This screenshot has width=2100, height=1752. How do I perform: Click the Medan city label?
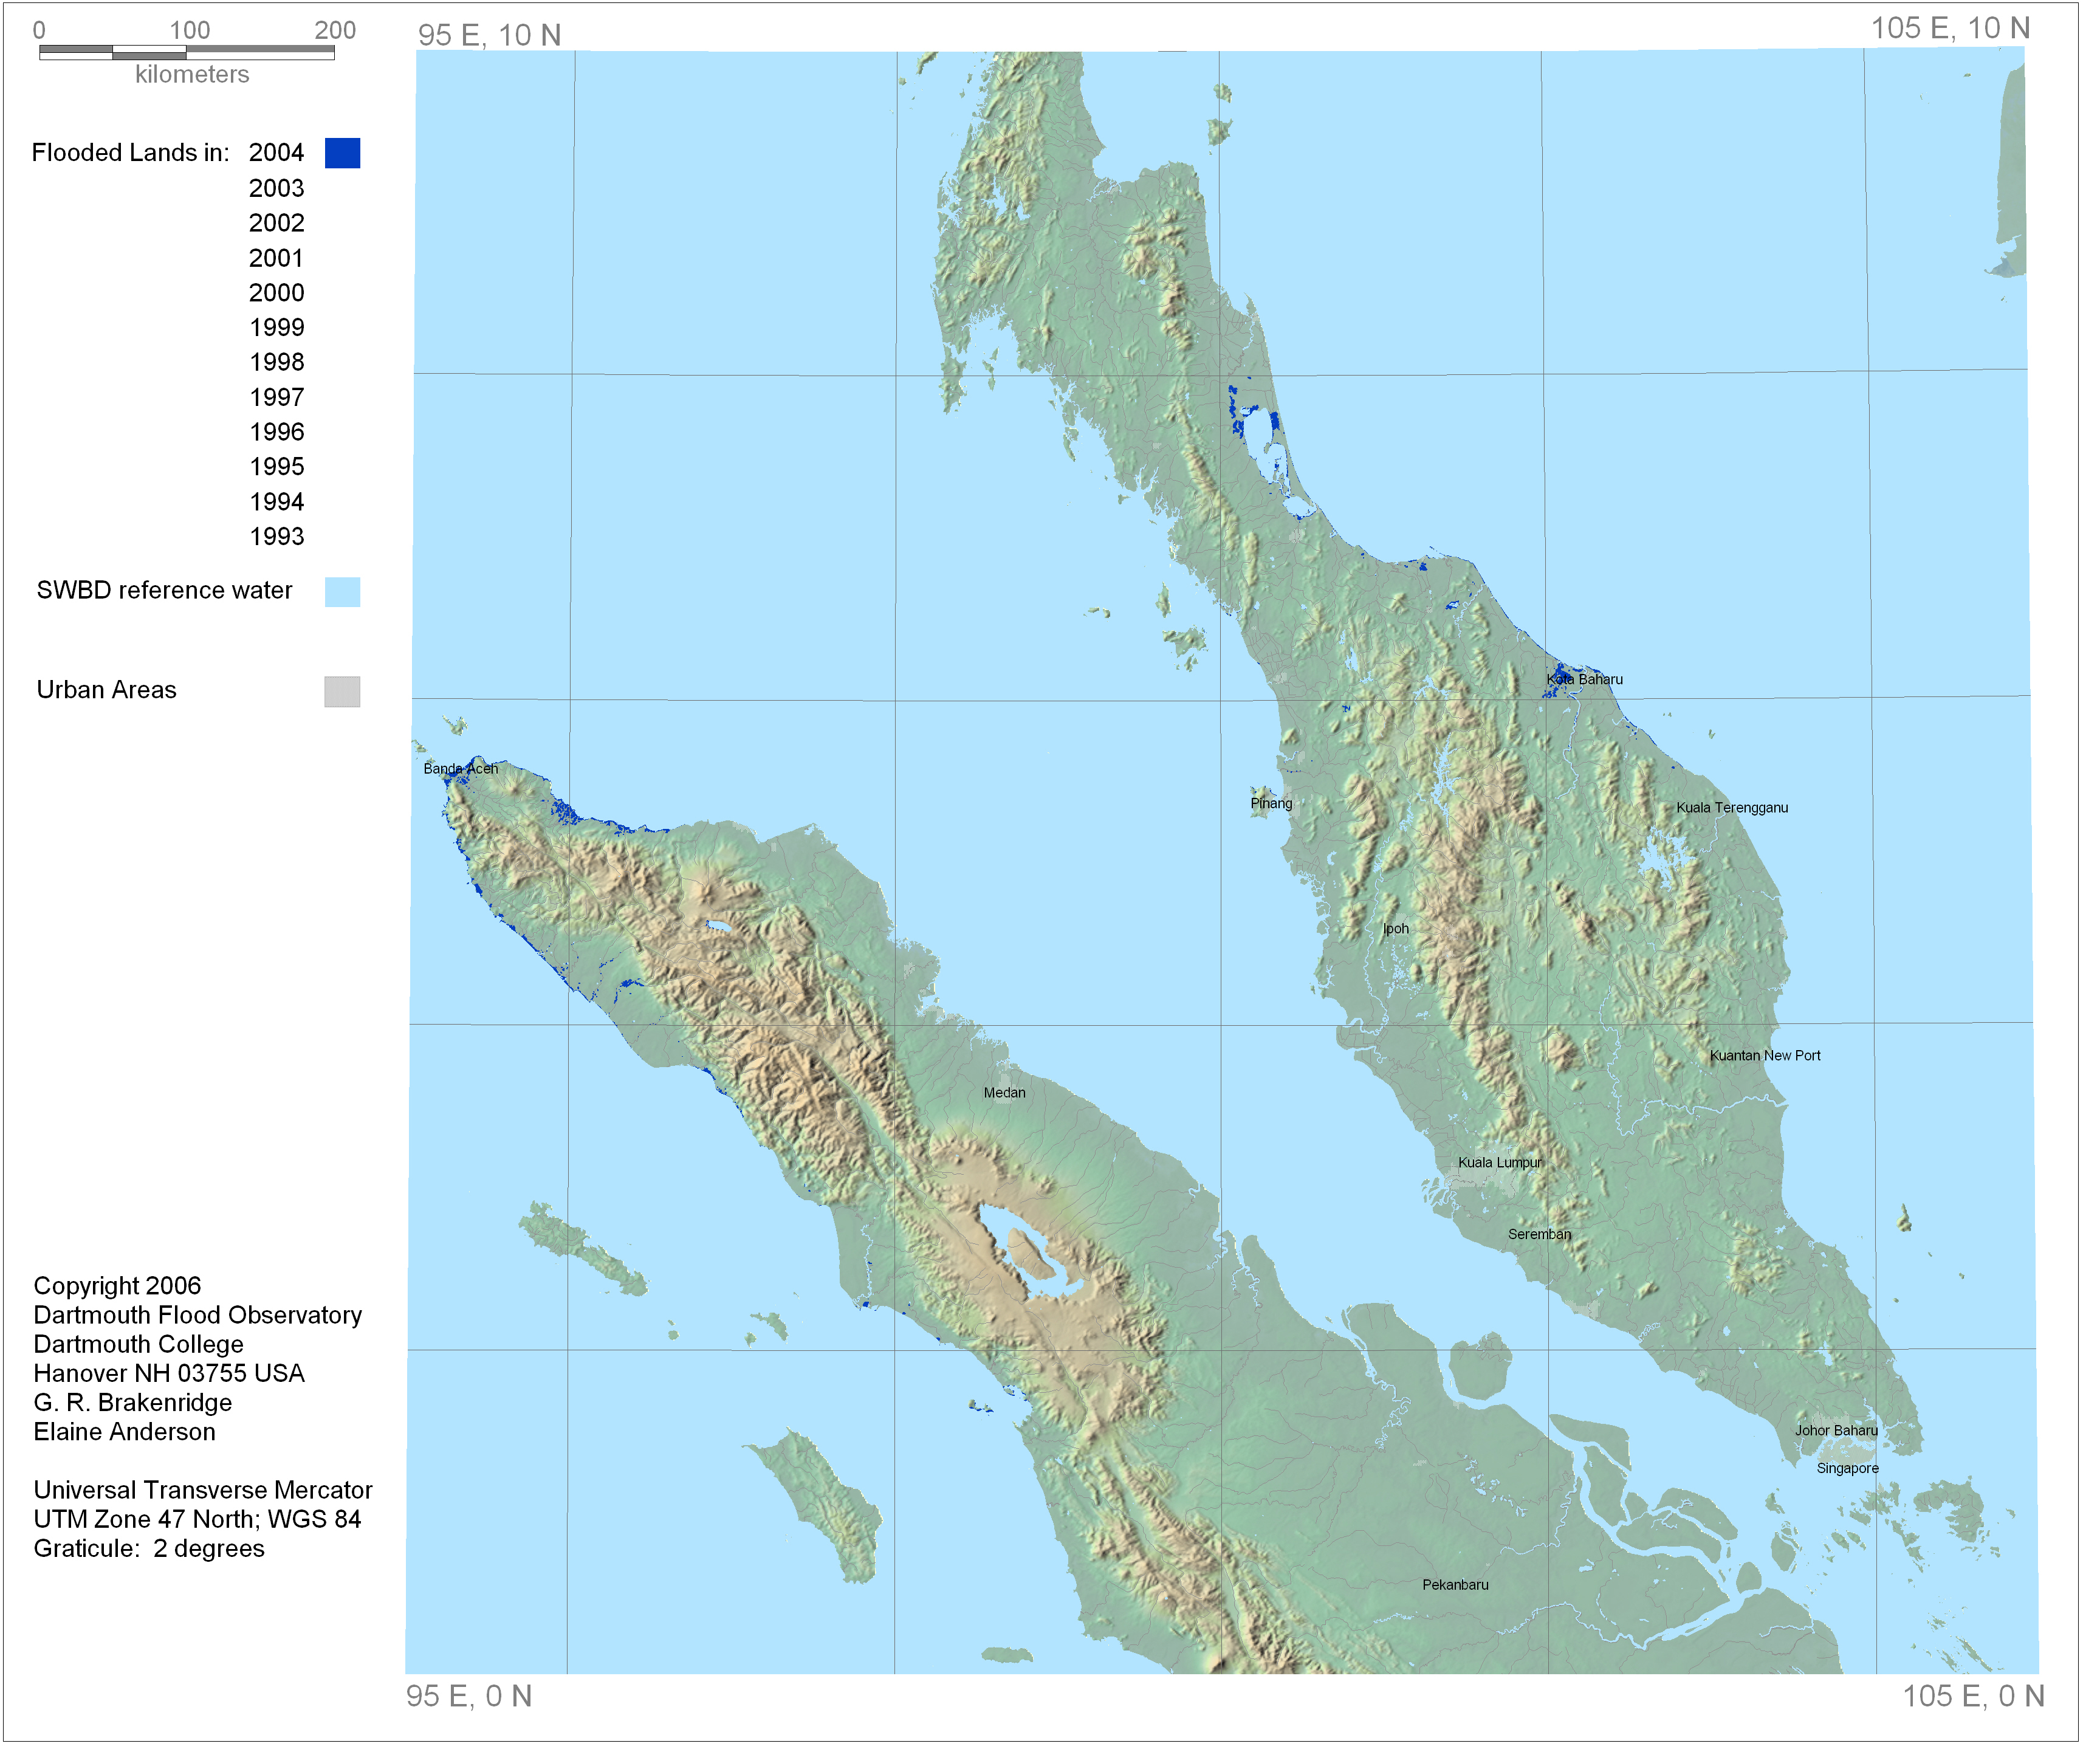pyautogui.click(x=1004, y=1093)
